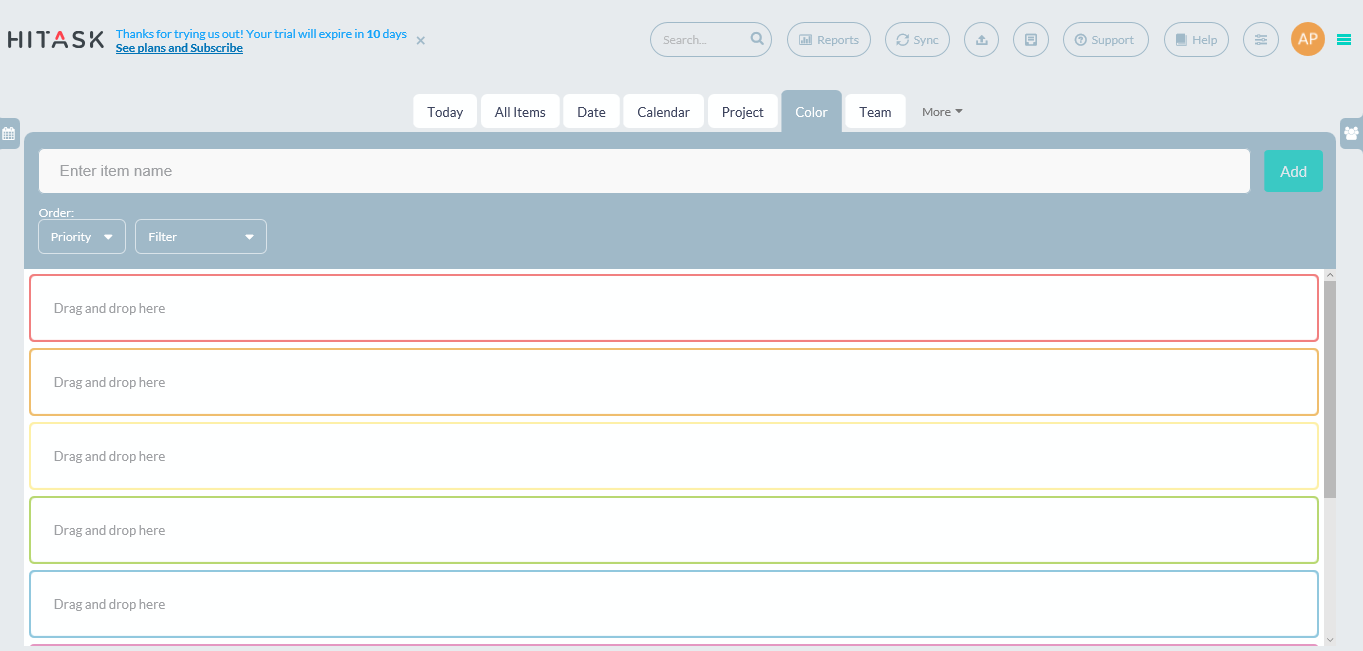Screen dimensions: 1363x651
Task: Open the settings sliders icon
Action: click(x=1260, y=40)
